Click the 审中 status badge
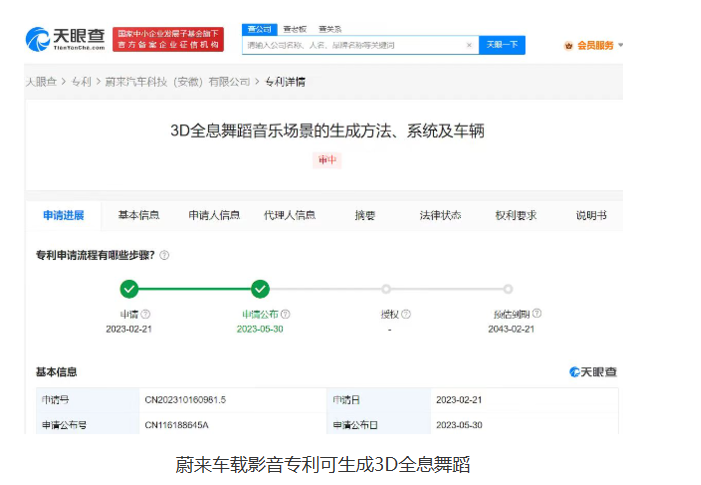701x485 pixels. [x=327, y=160]
